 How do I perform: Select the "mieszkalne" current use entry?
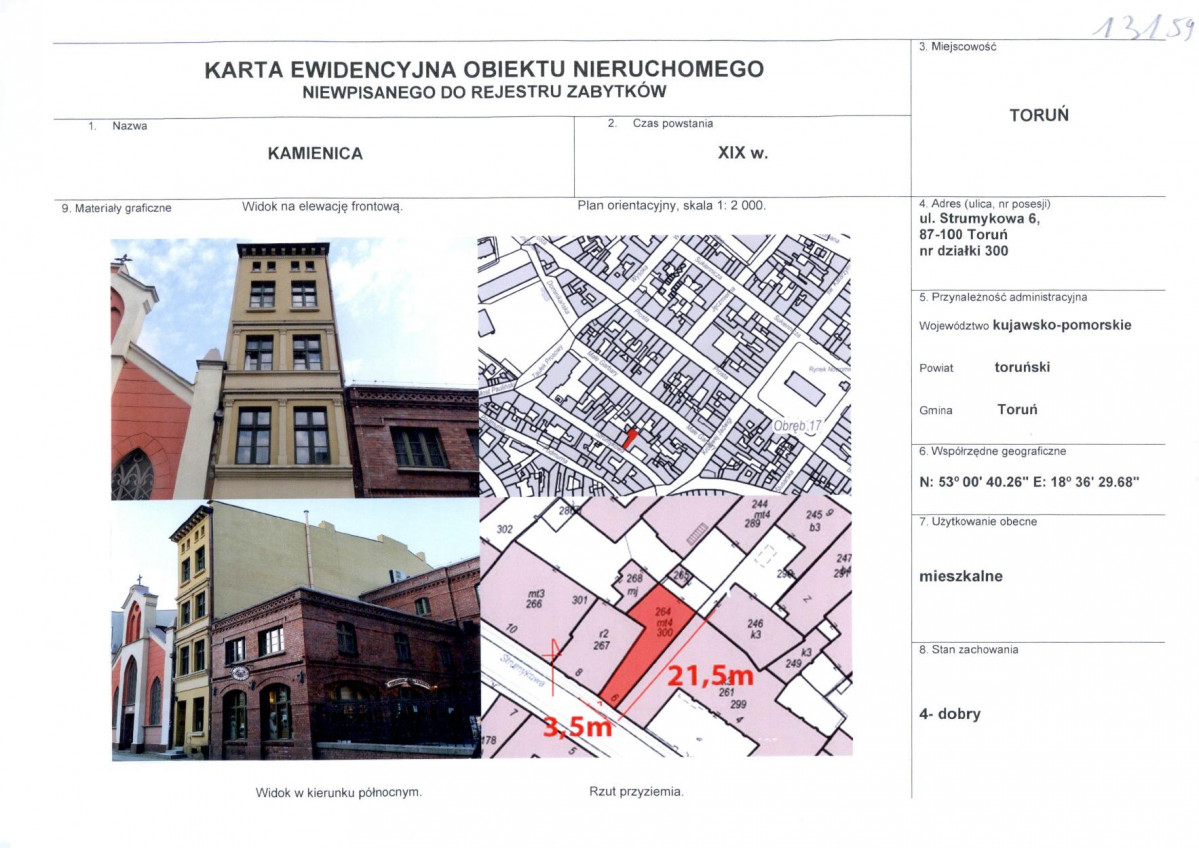click(x=962, y=576)
